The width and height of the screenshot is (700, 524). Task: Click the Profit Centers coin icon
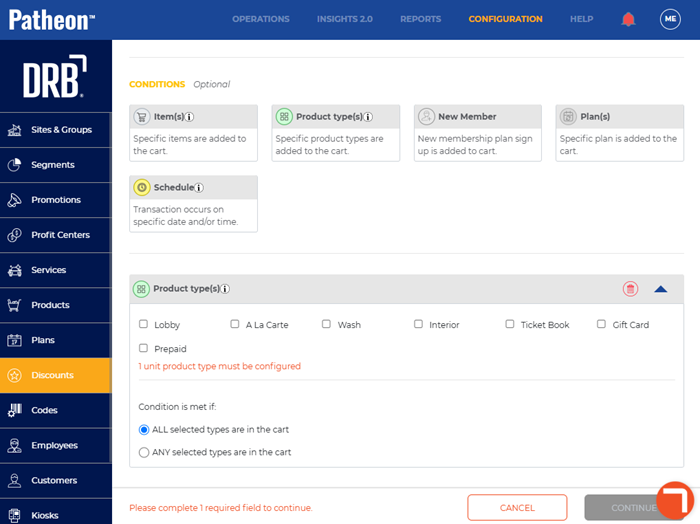point(14,235)
